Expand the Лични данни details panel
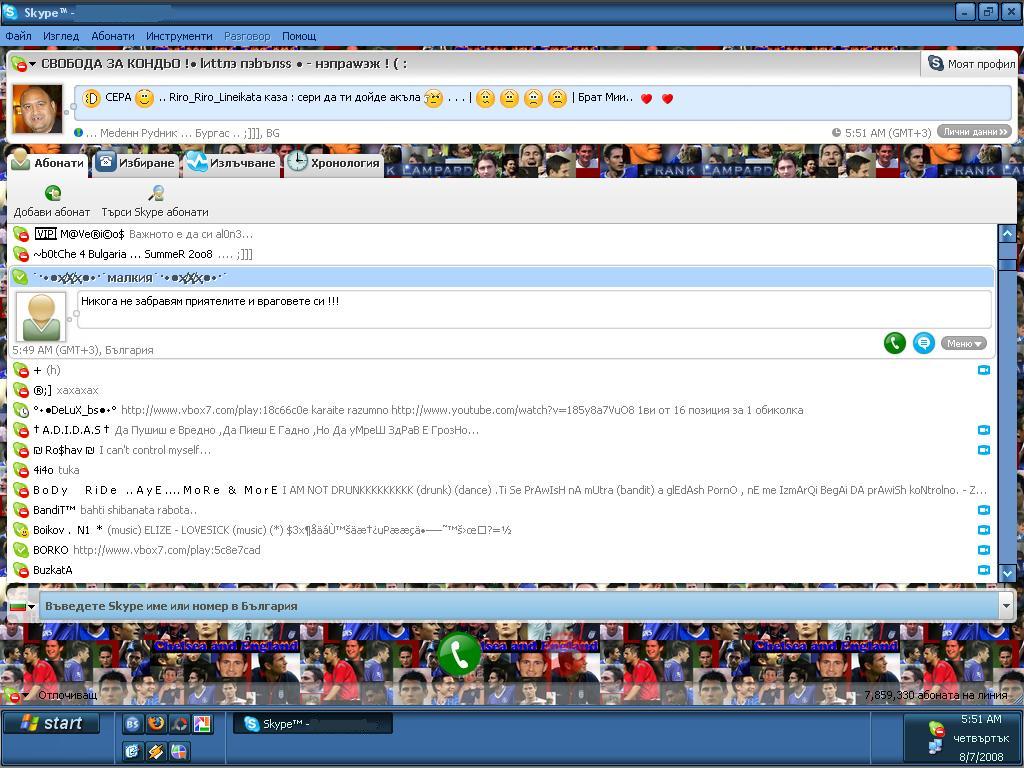This screenshot has height=768, width=1024. click(x=974, y=132)
